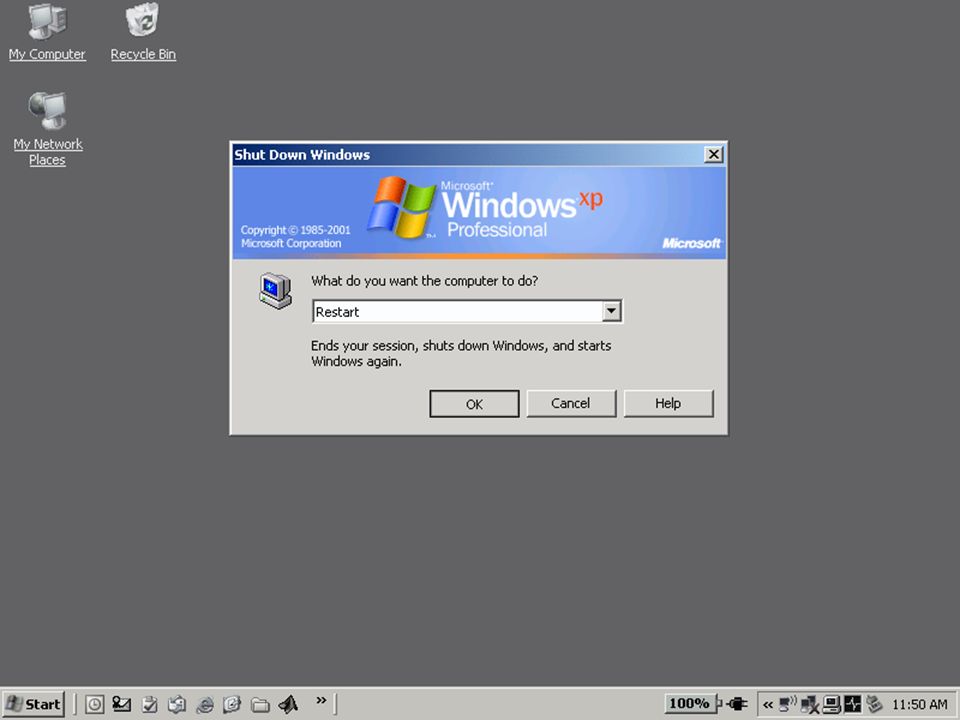Open the Start menu
This screenshot has width=960, height=720.
pos(34,704)
